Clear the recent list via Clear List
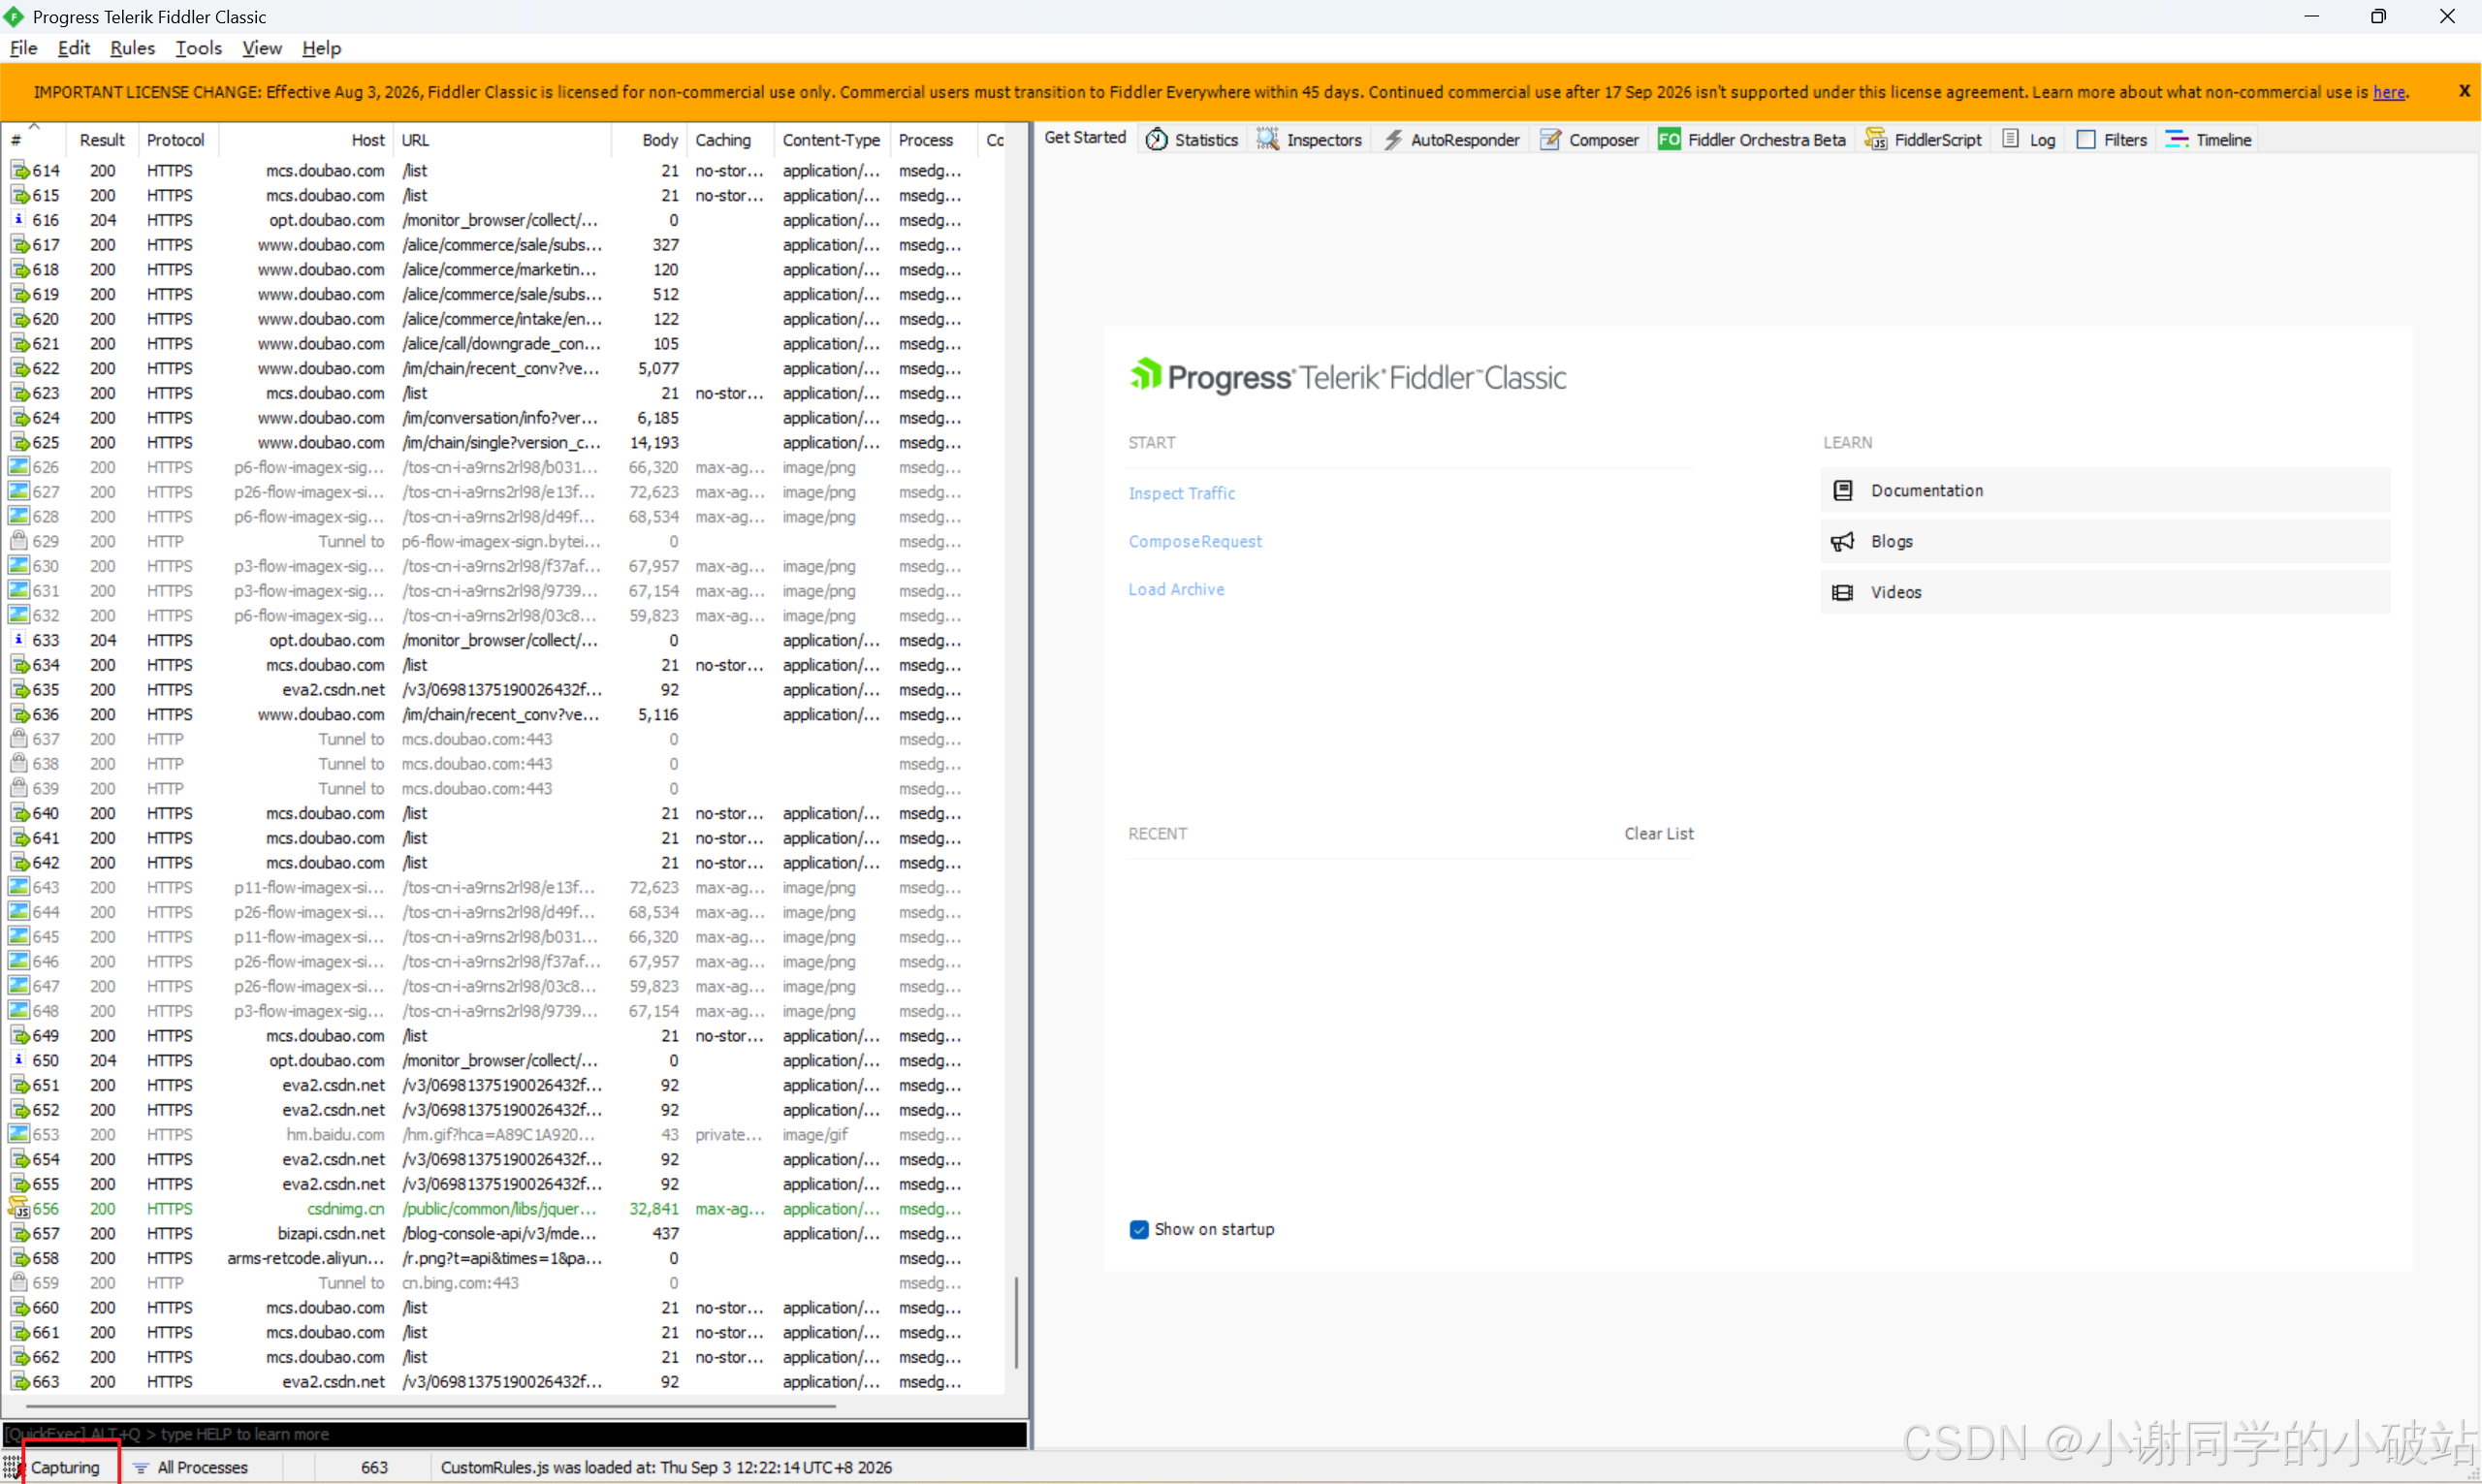2482x1484 pixels. coord(1658,834)
